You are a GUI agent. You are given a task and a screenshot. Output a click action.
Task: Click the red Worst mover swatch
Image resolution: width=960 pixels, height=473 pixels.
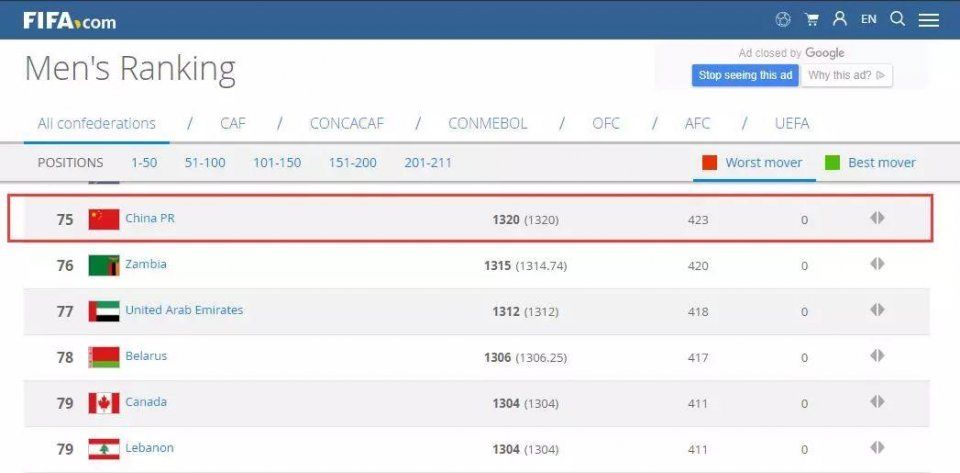pyautogui.click(x=710, y=163)
